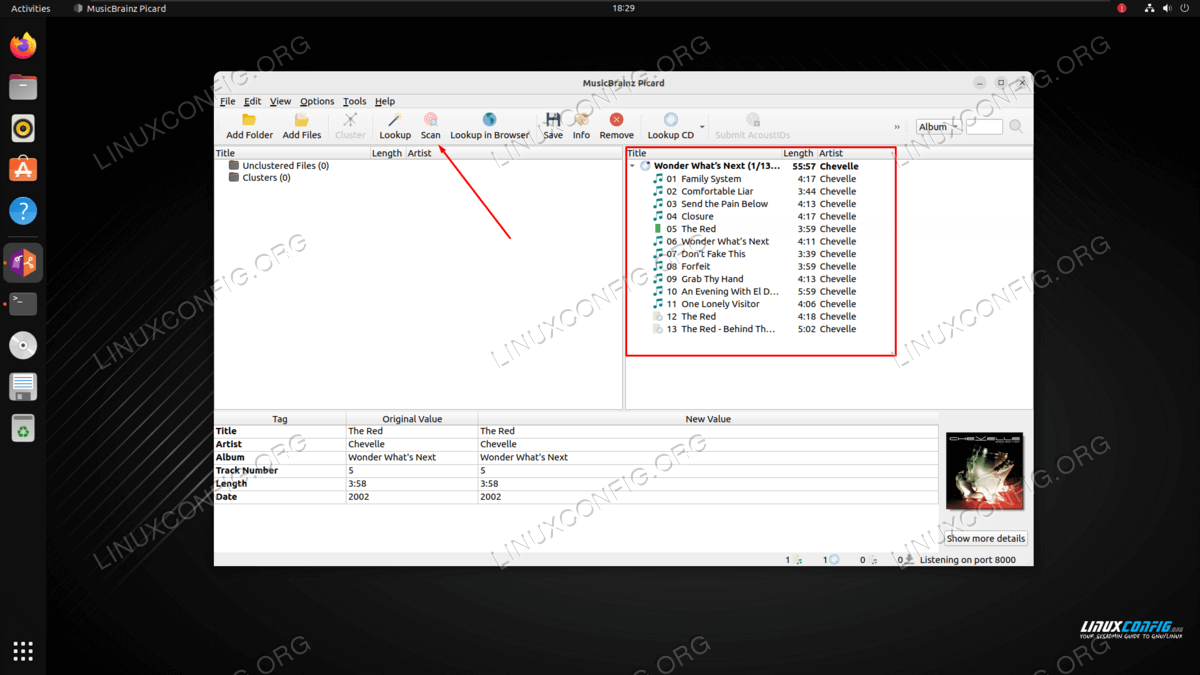This screenshot has width=1200, height=675.
Task: Click the Picard icon in the dock
Action: coord(23,262)
